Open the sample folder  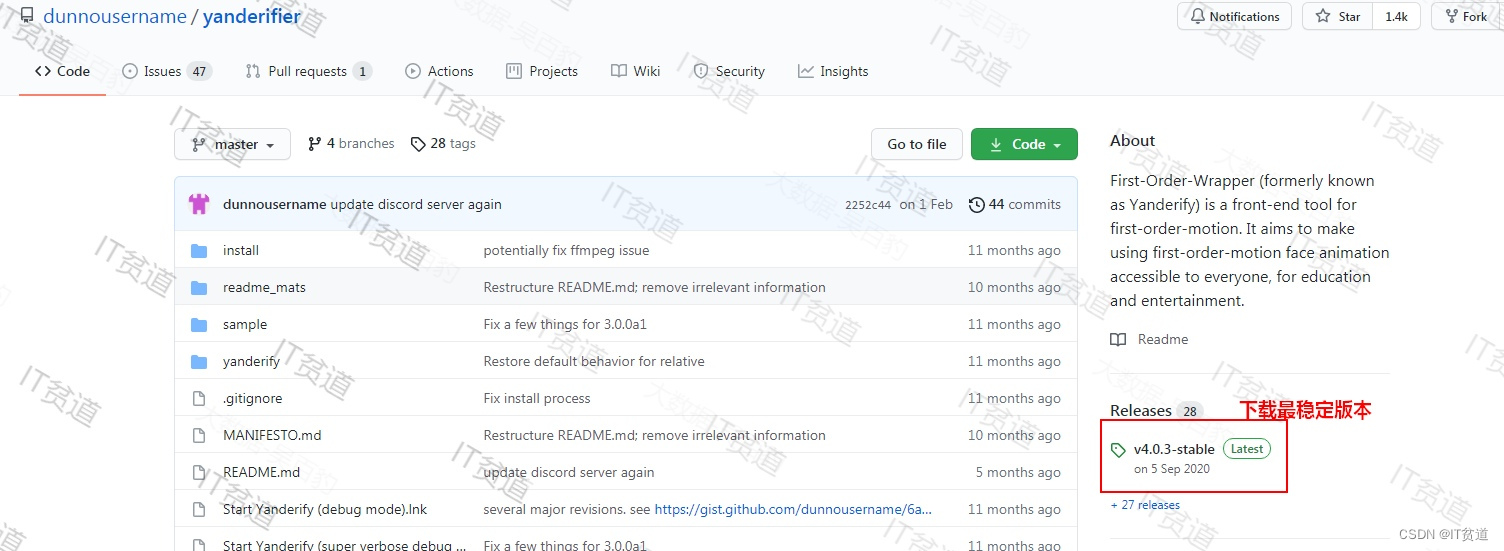[245, 324]
